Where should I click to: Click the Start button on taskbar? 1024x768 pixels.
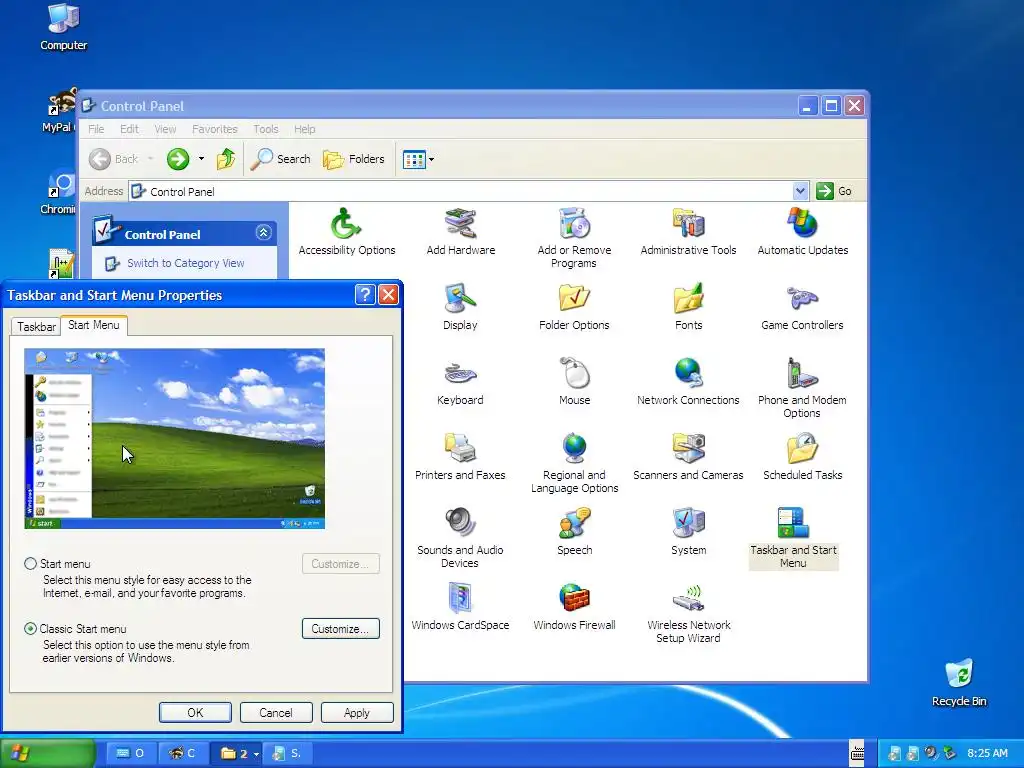coord(48,754)
